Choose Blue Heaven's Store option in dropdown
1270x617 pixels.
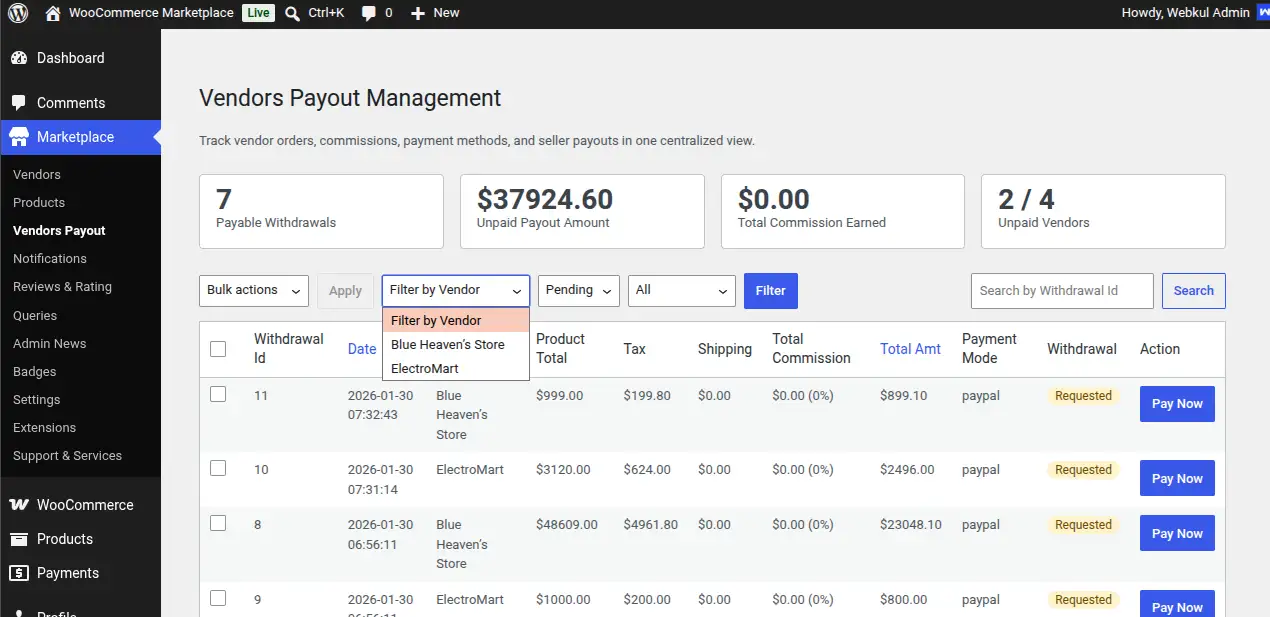(456, 344)
